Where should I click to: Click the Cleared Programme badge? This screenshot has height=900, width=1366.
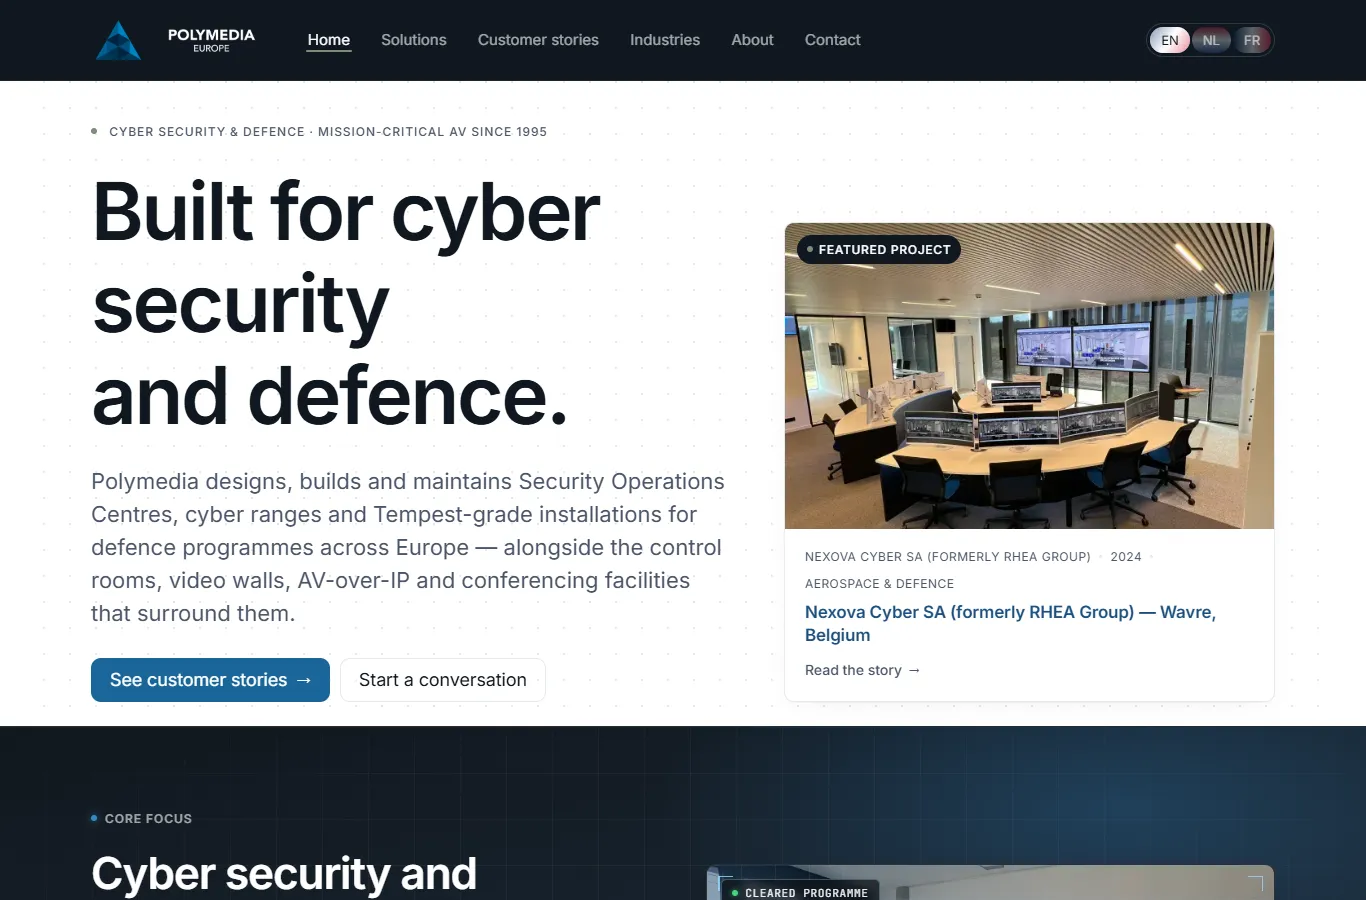click(800, 892)
